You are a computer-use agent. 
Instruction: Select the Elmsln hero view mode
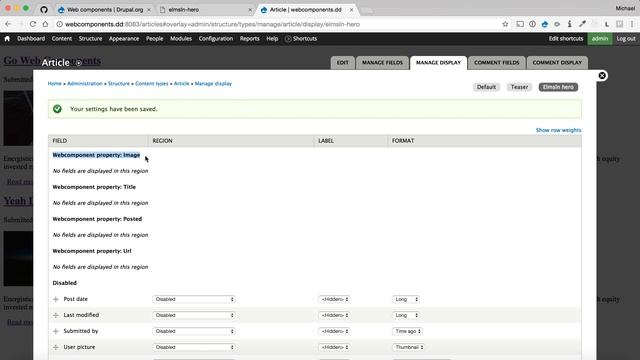pyautogui.click(x=558, y=87)
